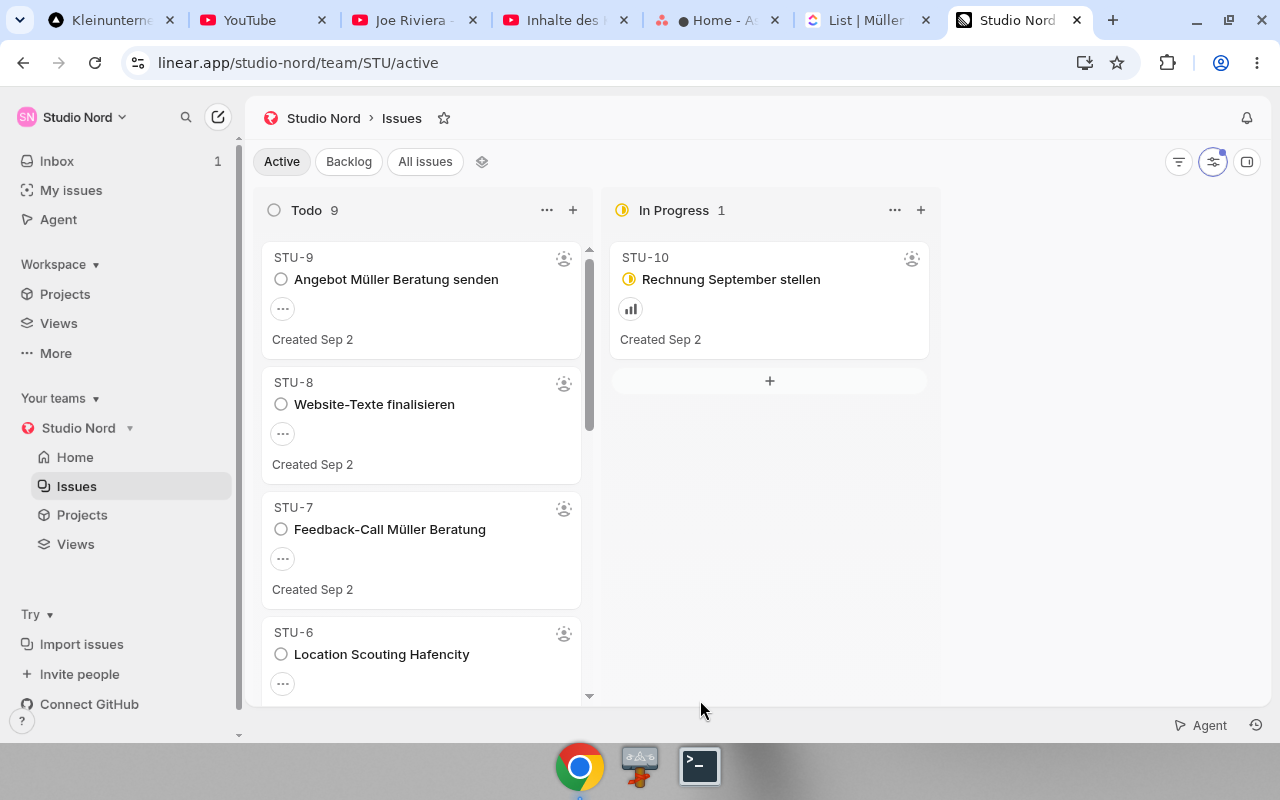Create a new issue with compose icon
The height and width of the screenshot is (800, 1280).
pos(218,117)
